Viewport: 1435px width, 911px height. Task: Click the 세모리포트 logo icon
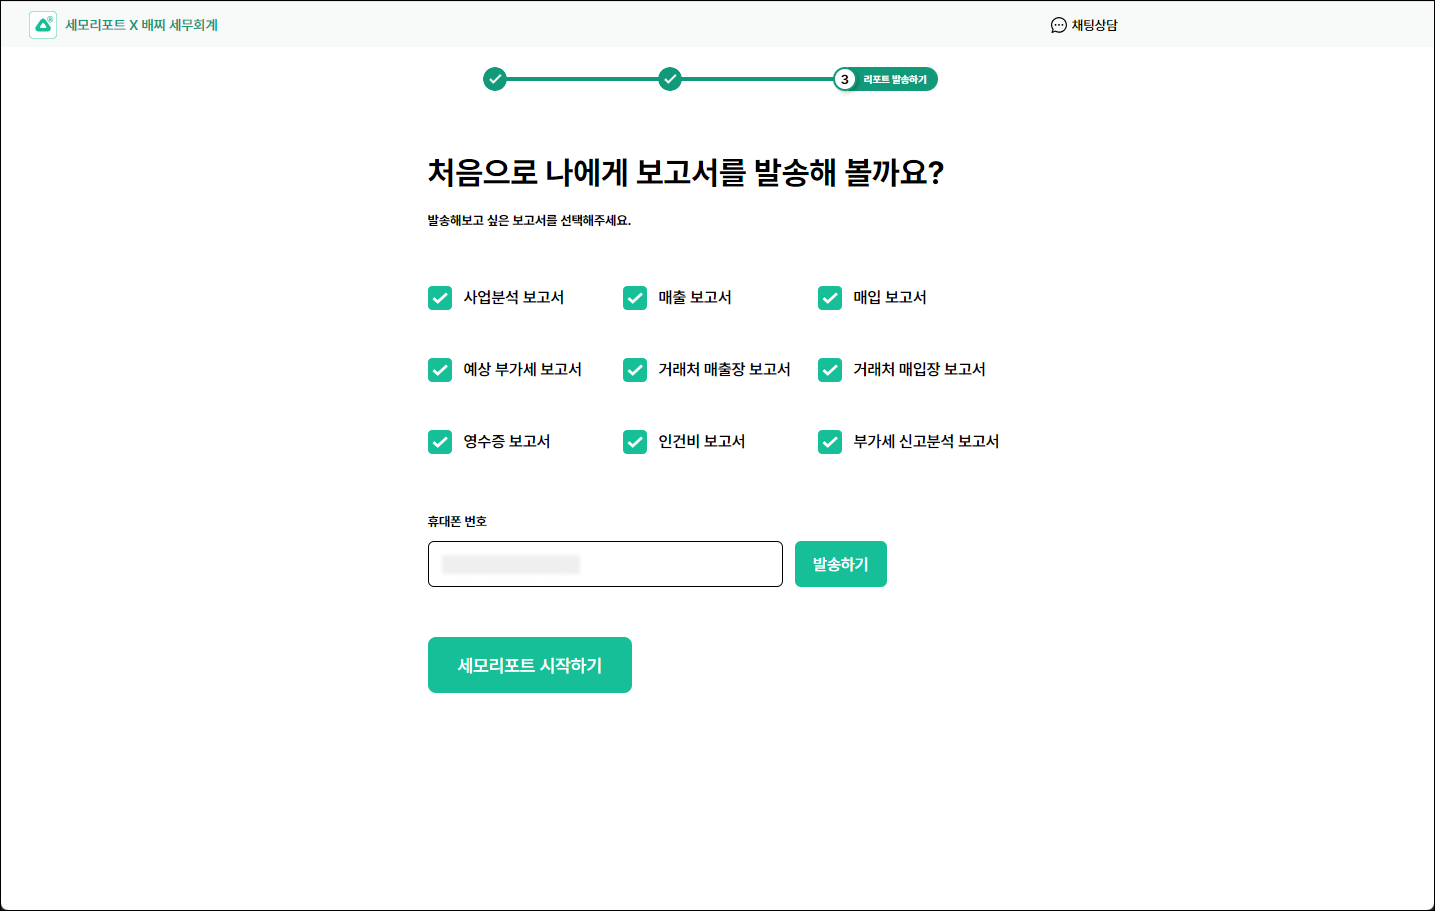(43, 25)
